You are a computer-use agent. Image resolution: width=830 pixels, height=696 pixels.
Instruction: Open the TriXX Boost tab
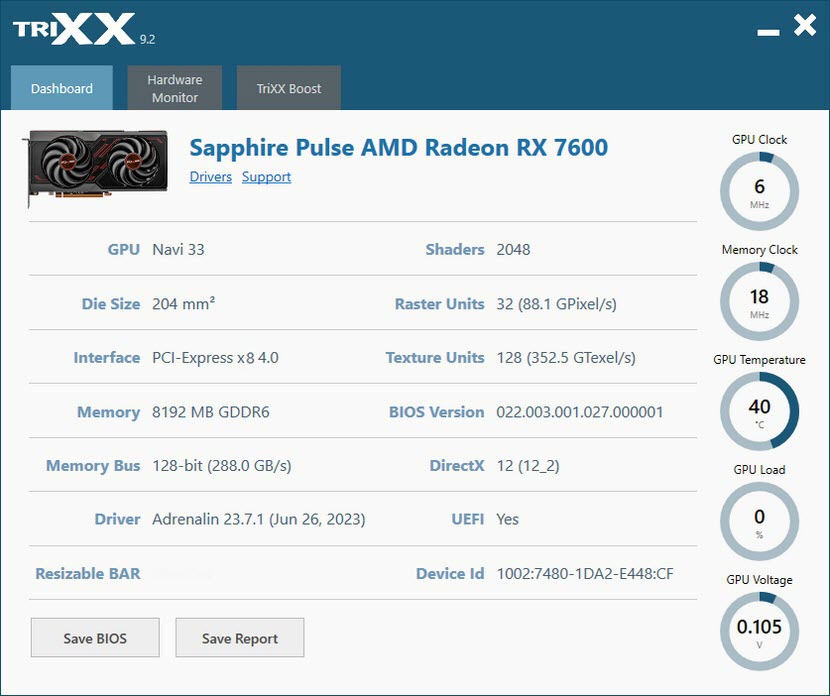point(288,88)
